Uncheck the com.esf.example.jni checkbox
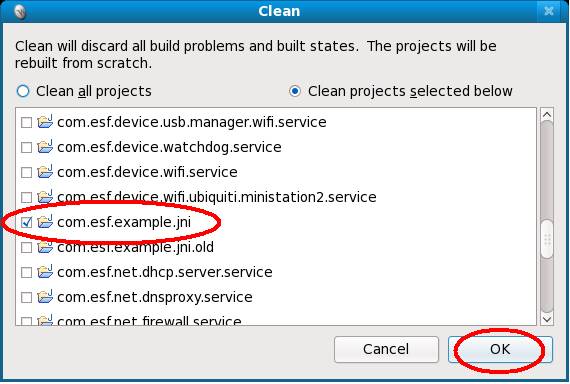 [x=26, y=222]
